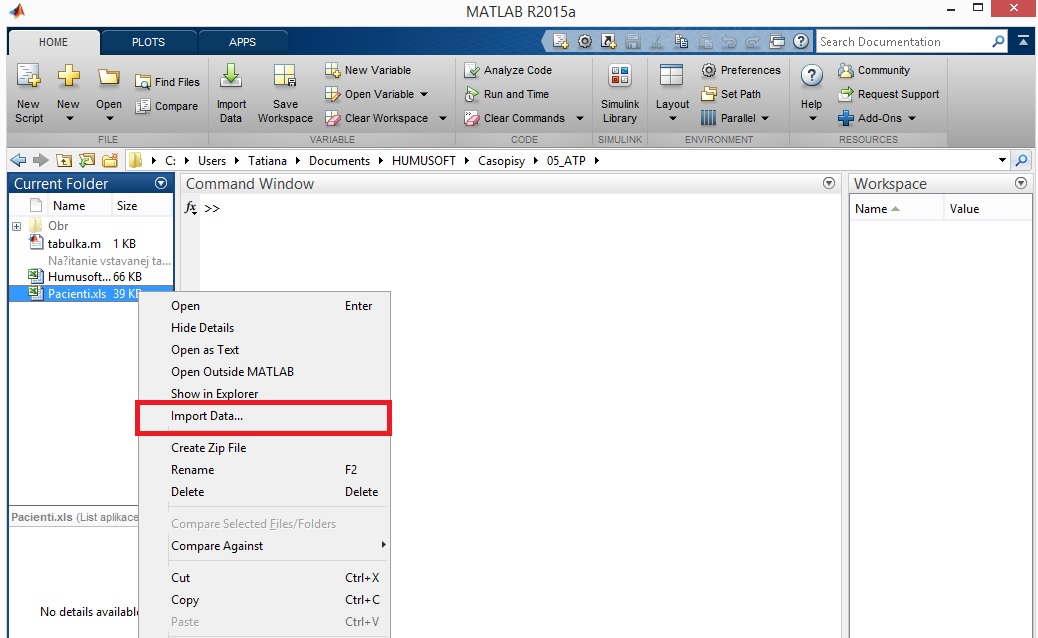Click quick access help question-mark icon
This screenshot has width=1038, height=638.
(801, 42)
